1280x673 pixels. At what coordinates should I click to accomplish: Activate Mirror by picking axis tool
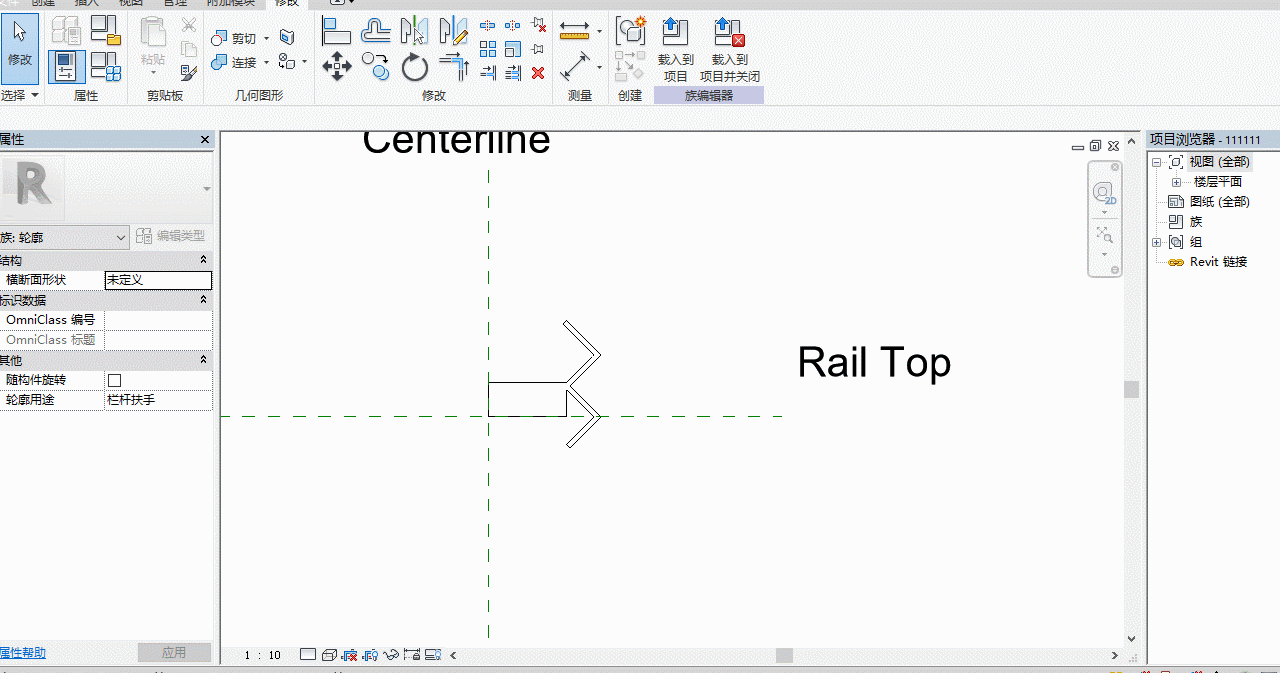point(414,32)
